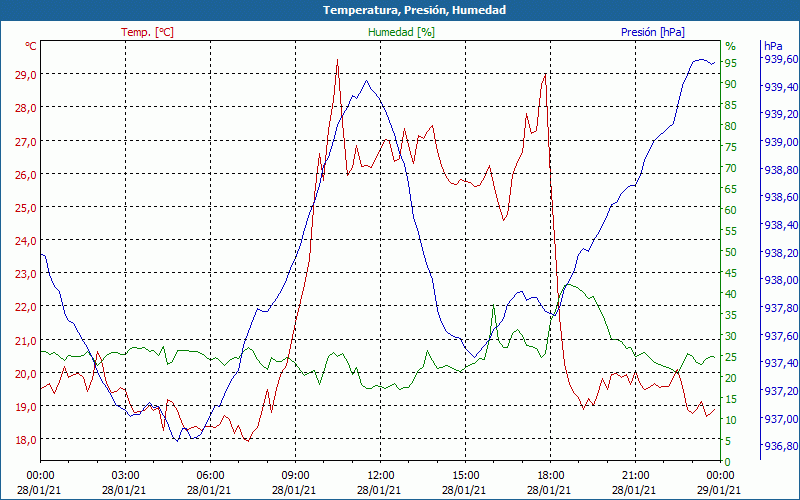Click temperature axis value '20,0'

26,373
